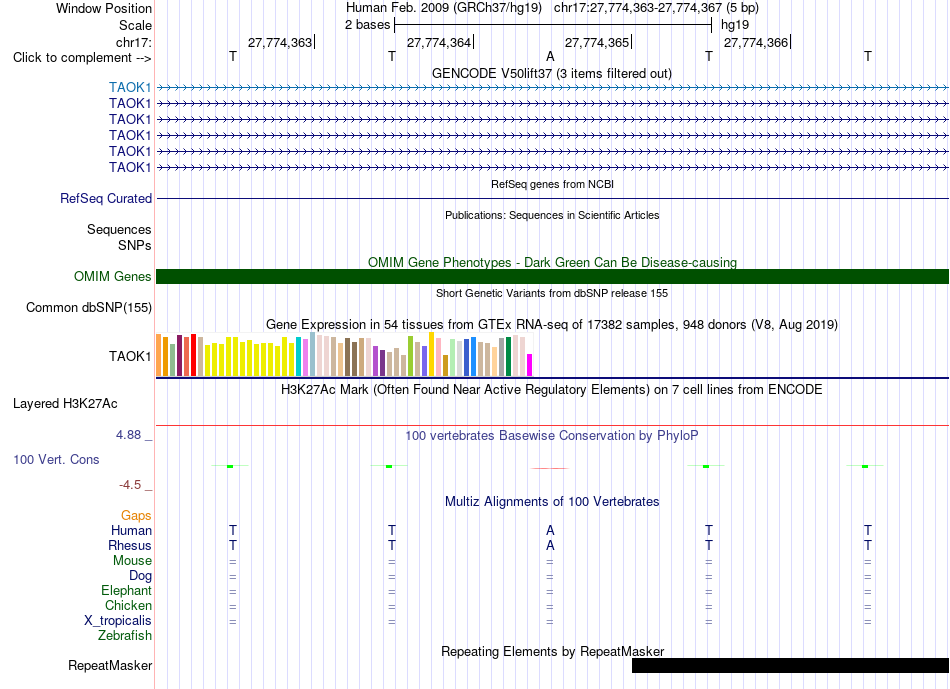Image resolution: width=950 pixels, height=689 pixels.
Task: Click 'Multiz Alignments of 100 Vertebrates' title
Action: click(x=552, y=502)
